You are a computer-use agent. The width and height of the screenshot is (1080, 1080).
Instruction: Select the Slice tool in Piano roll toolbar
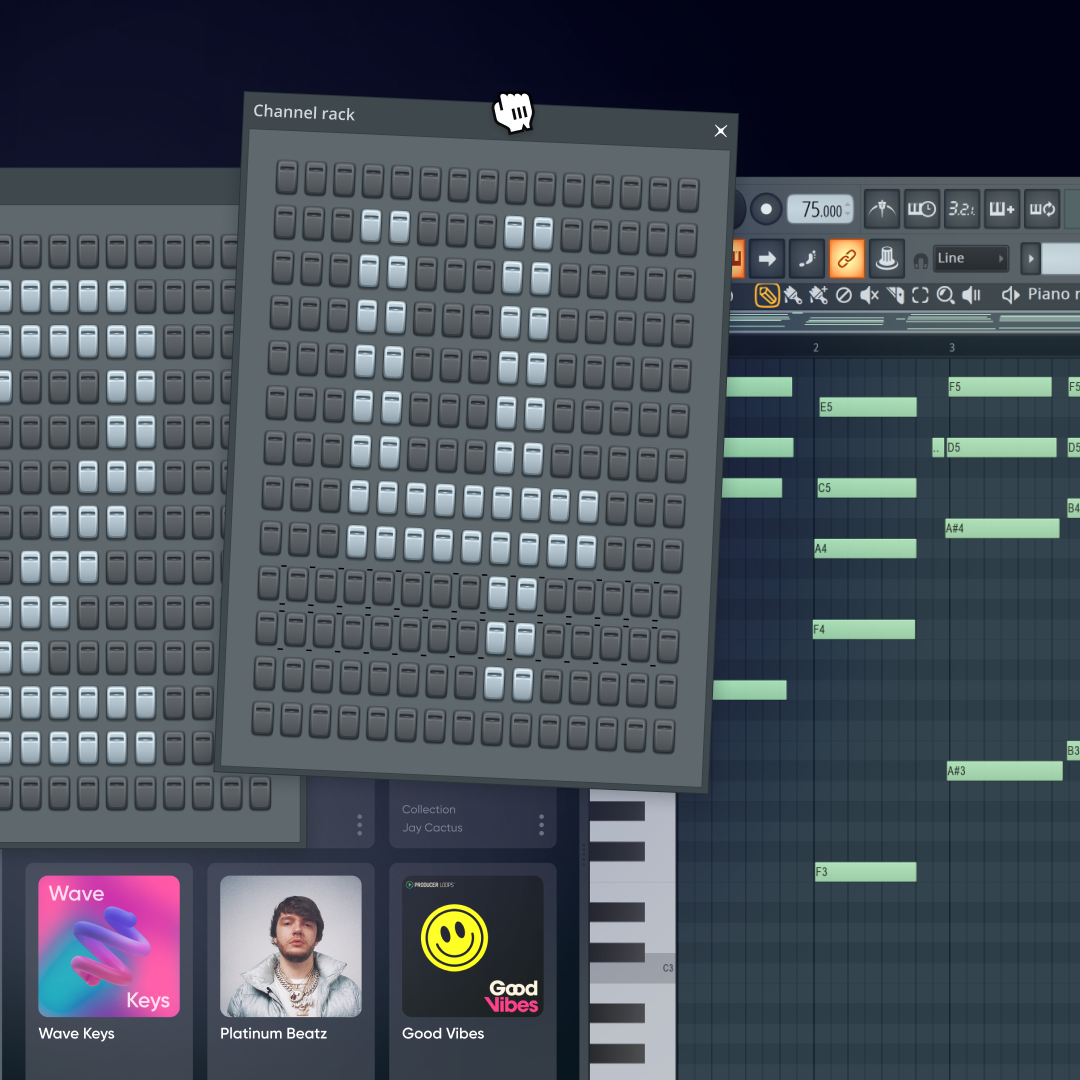[x=896, y=295]
